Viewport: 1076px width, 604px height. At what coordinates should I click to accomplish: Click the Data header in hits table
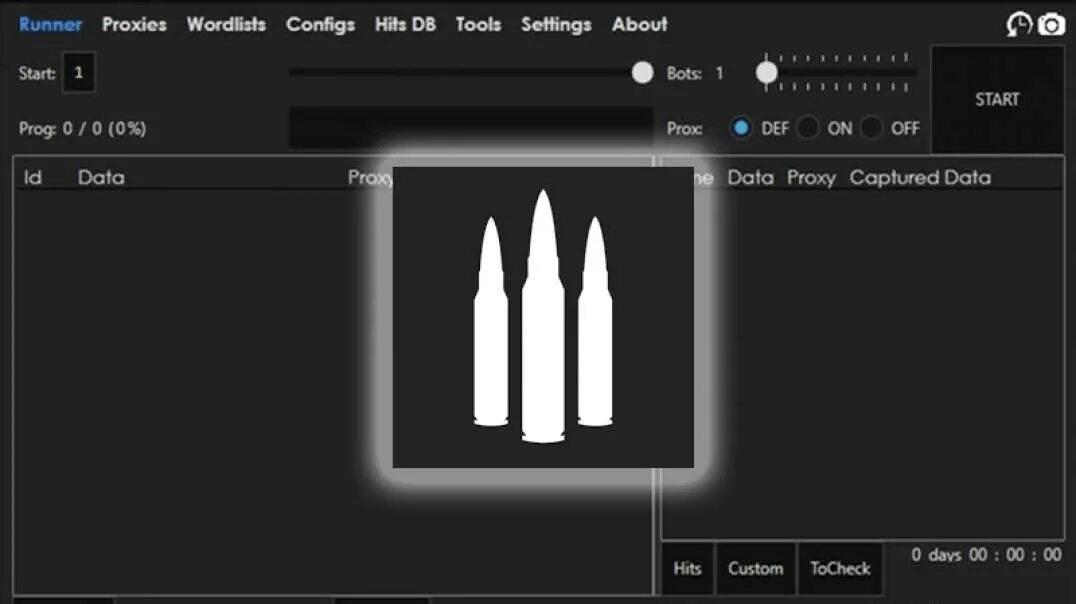(x=751, y=178)
